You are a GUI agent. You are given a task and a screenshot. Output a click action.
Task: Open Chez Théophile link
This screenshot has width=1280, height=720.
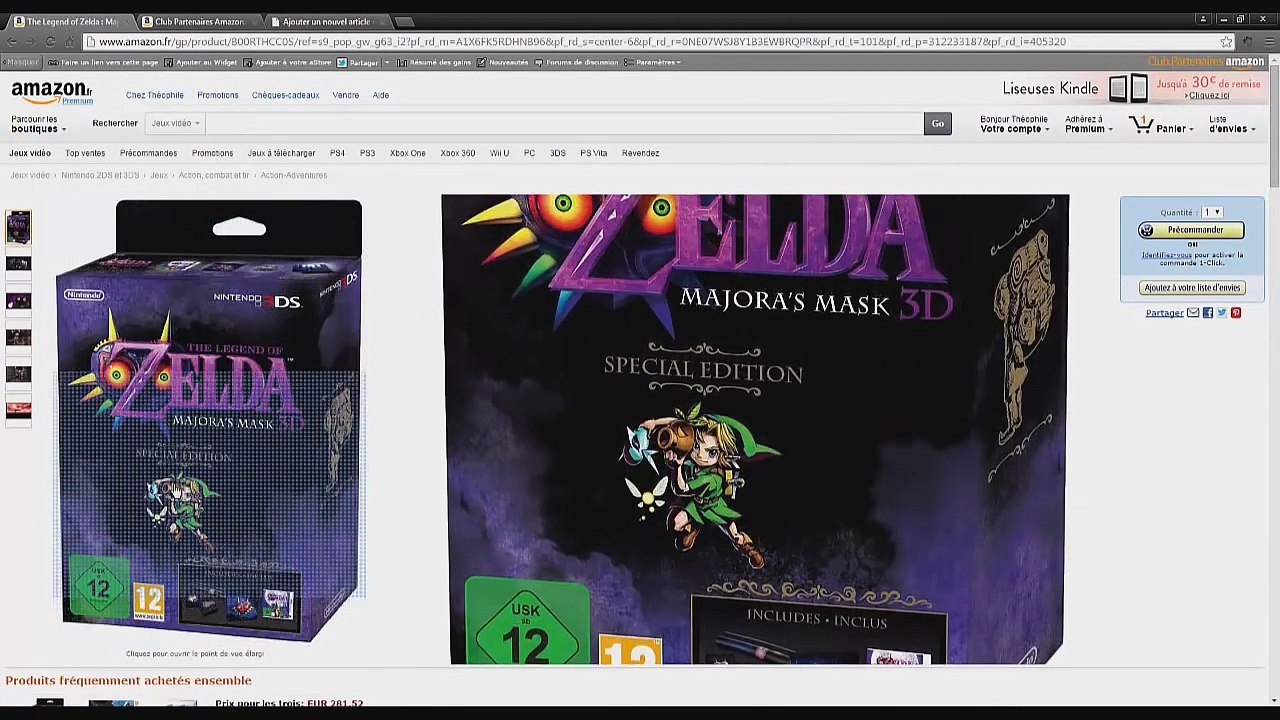tap(155, 95)
